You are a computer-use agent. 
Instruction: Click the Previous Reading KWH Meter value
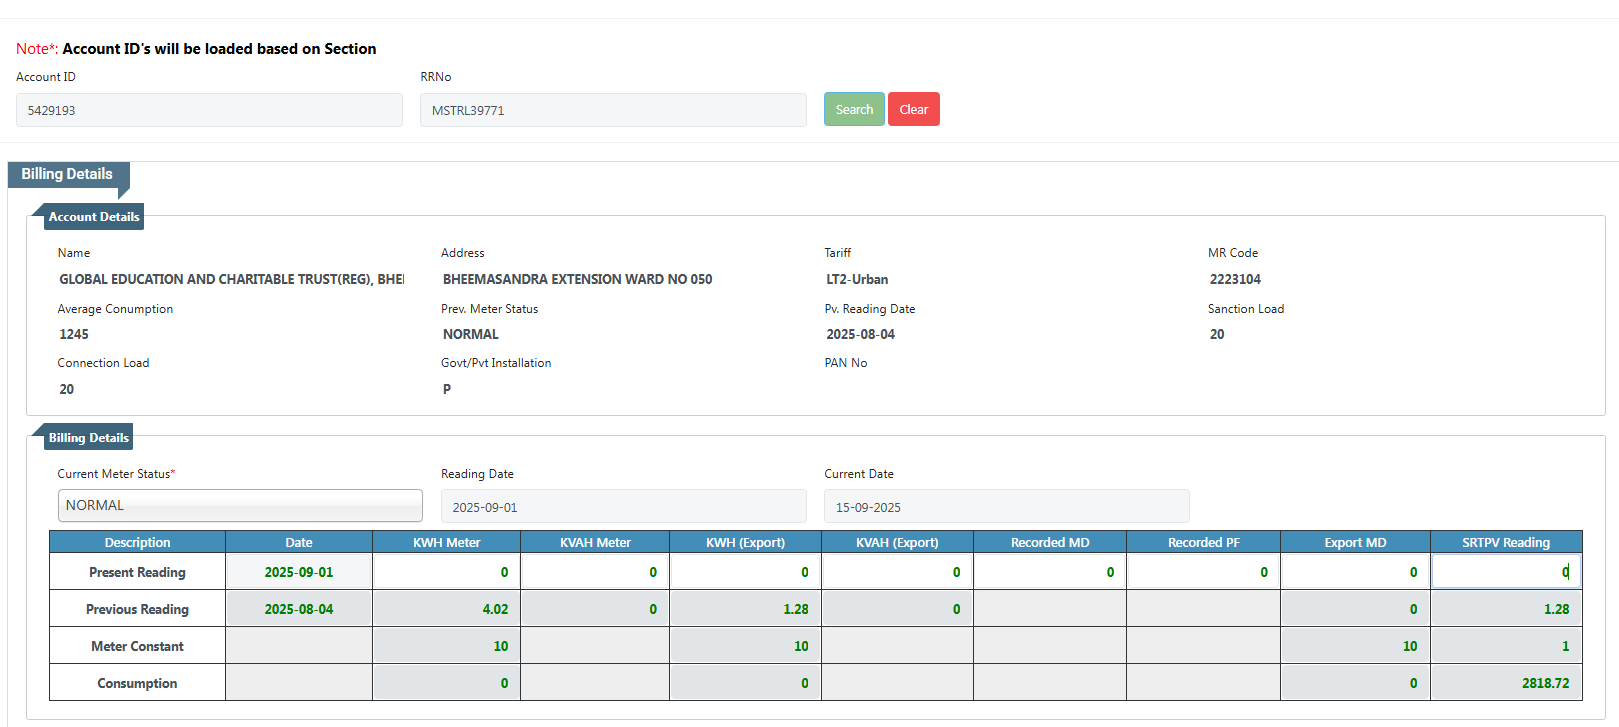446,609
